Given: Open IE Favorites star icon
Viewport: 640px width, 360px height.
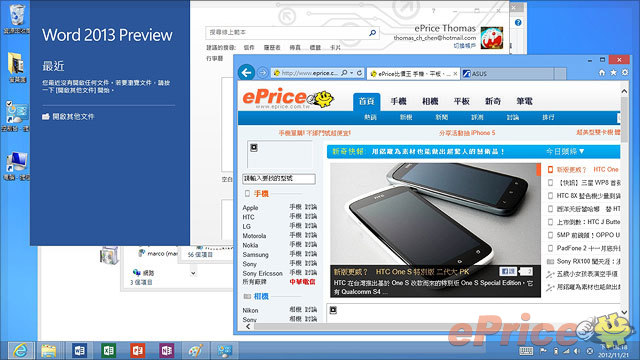Looking at the screenshot, I should point(613,73).
